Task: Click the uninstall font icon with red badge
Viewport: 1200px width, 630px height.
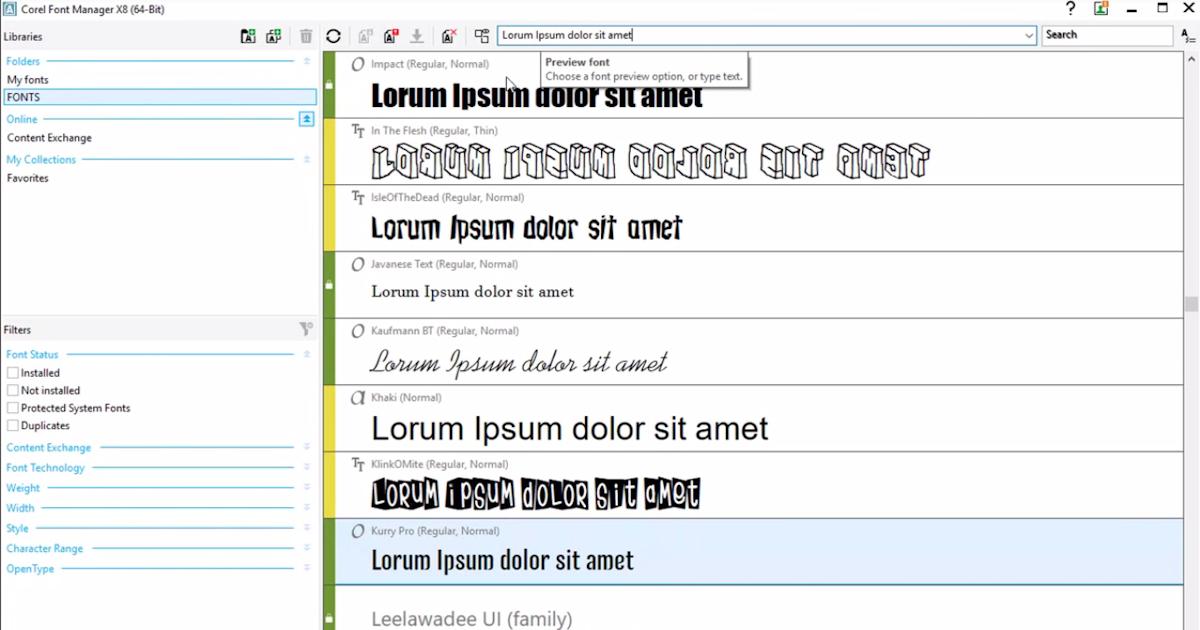Action: [x=391, y=36]
